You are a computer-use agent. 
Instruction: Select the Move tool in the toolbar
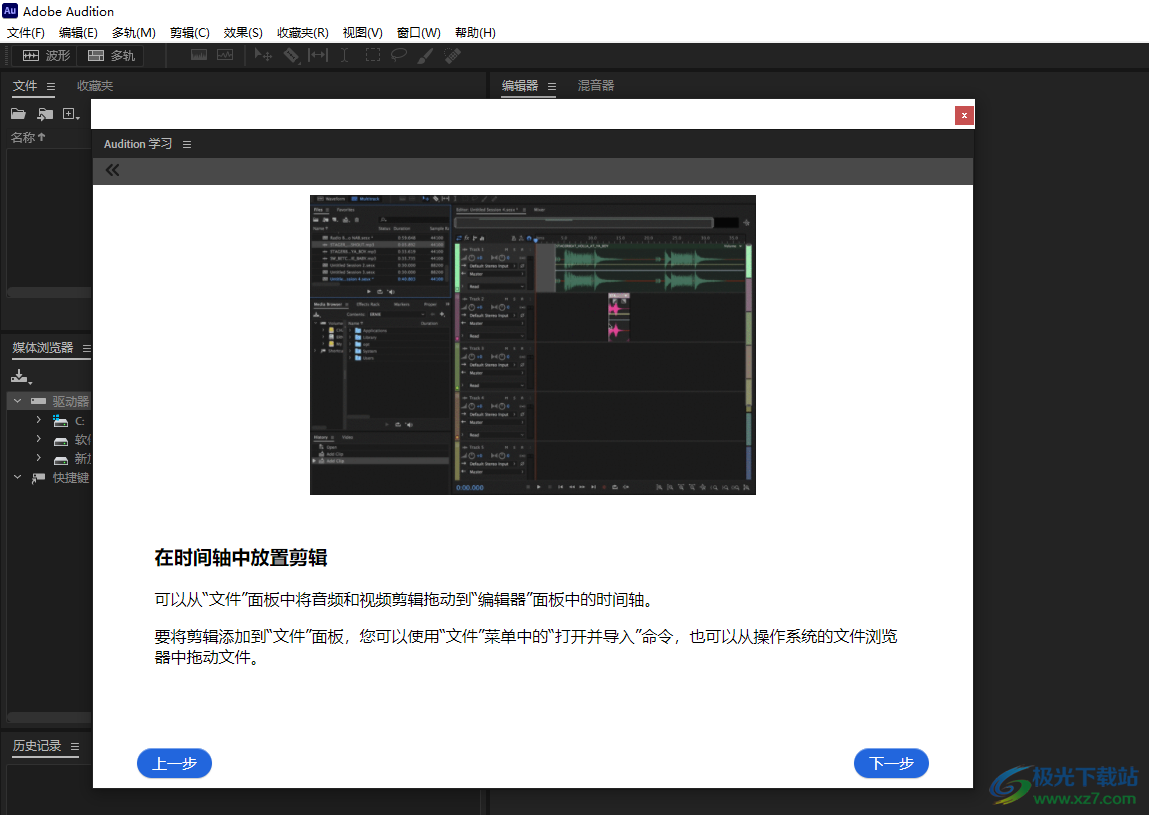(265, 55)
